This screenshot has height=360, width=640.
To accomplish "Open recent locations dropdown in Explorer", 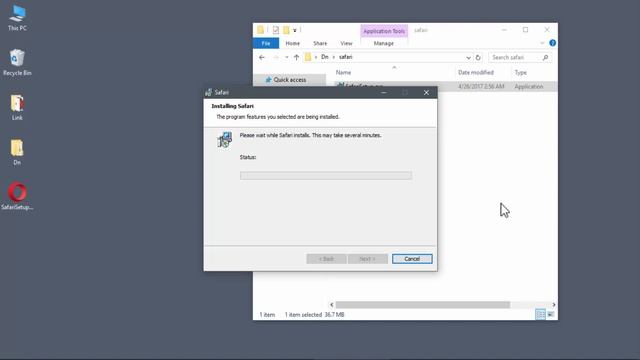I will [287, 58].
